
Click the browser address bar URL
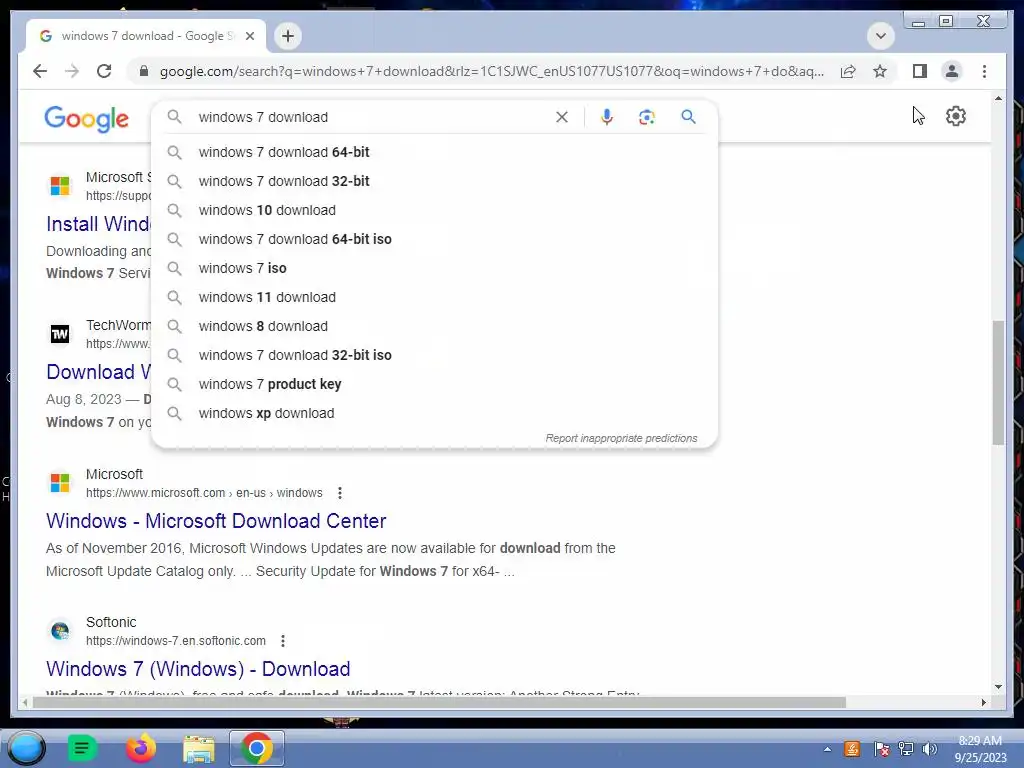coord(491,71)
